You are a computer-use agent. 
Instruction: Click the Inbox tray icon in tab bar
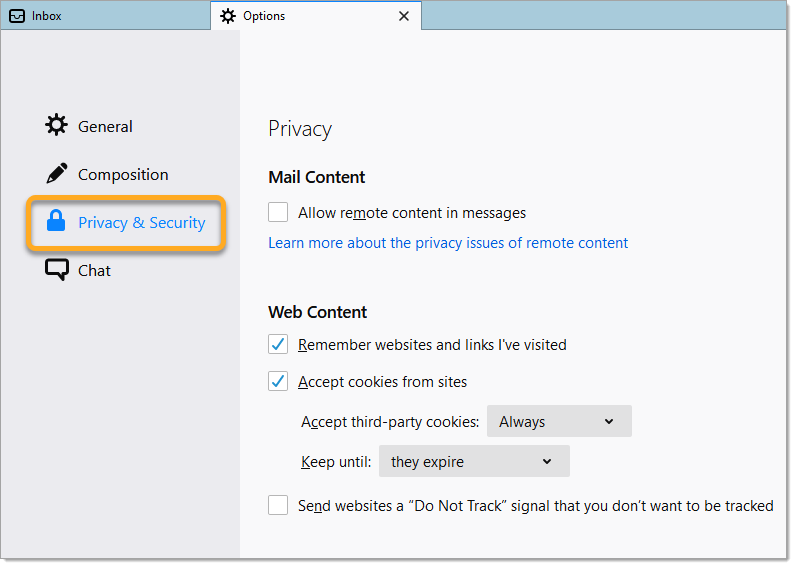click(x=17, y=16)
